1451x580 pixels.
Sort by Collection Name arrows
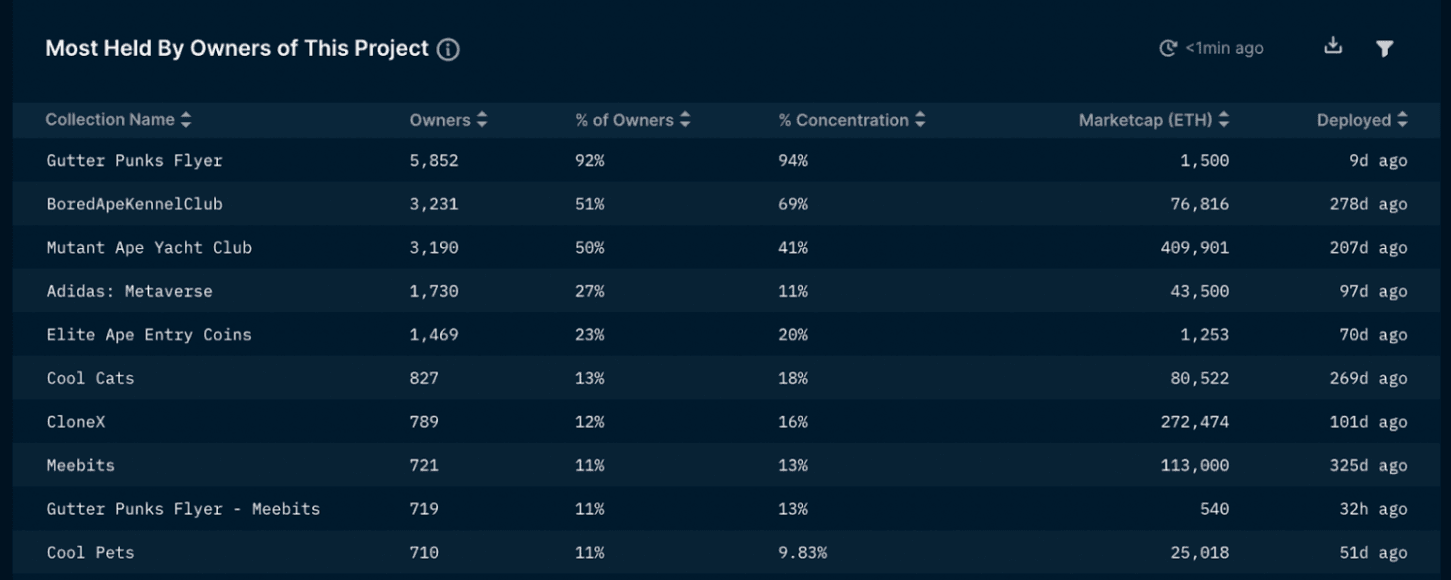click(x=186, y=120)
